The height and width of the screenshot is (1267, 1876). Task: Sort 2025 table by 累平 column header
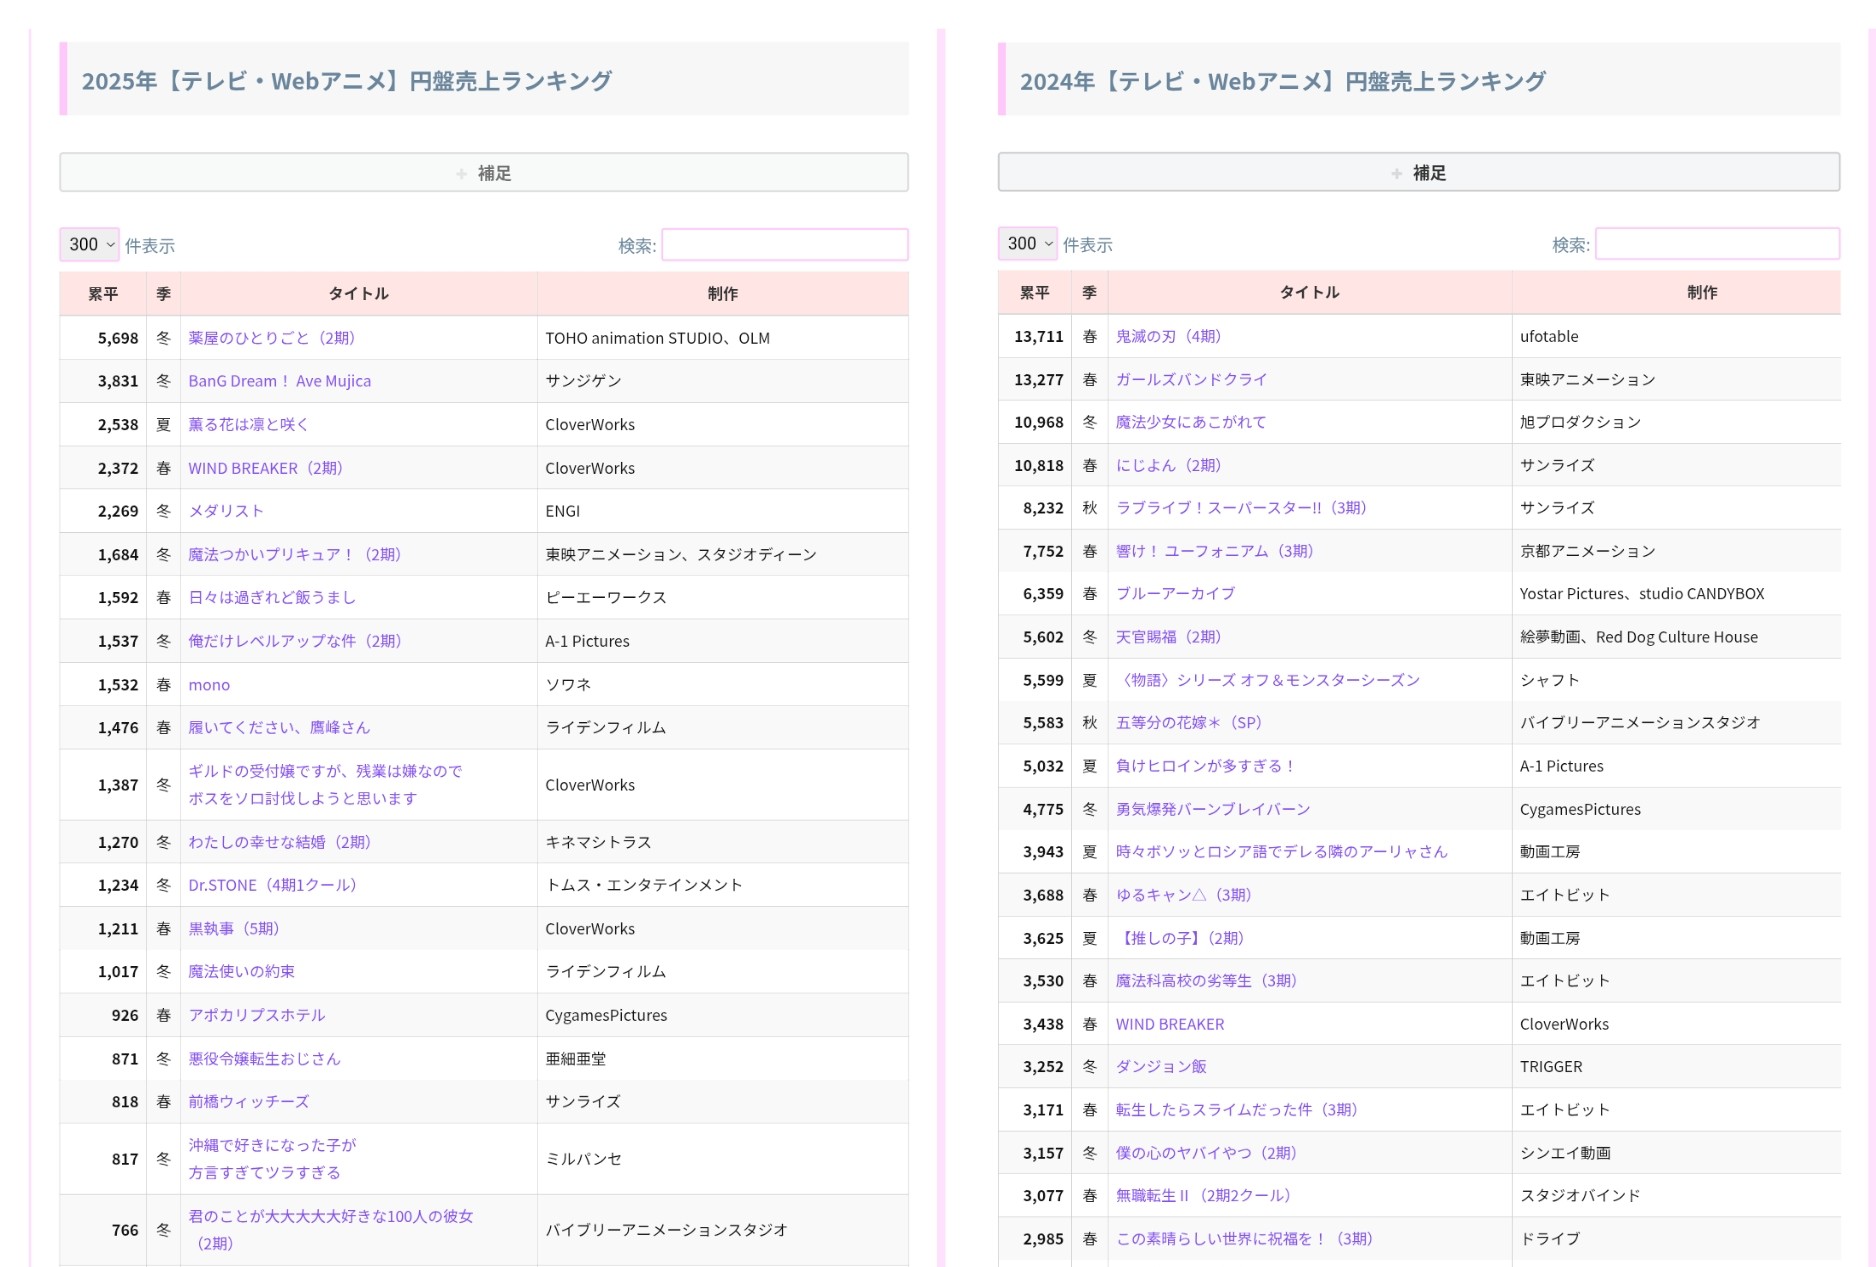103,294
